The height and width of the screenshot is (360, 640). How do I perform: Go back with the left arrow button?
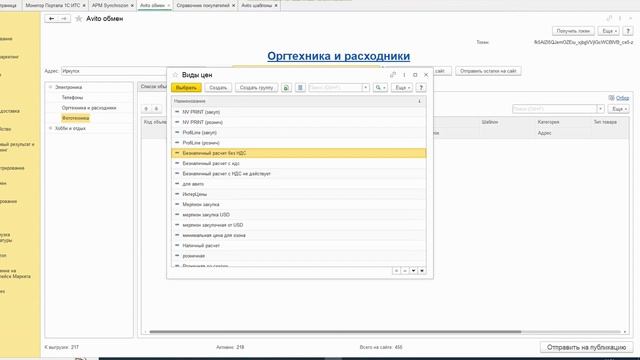51,18
